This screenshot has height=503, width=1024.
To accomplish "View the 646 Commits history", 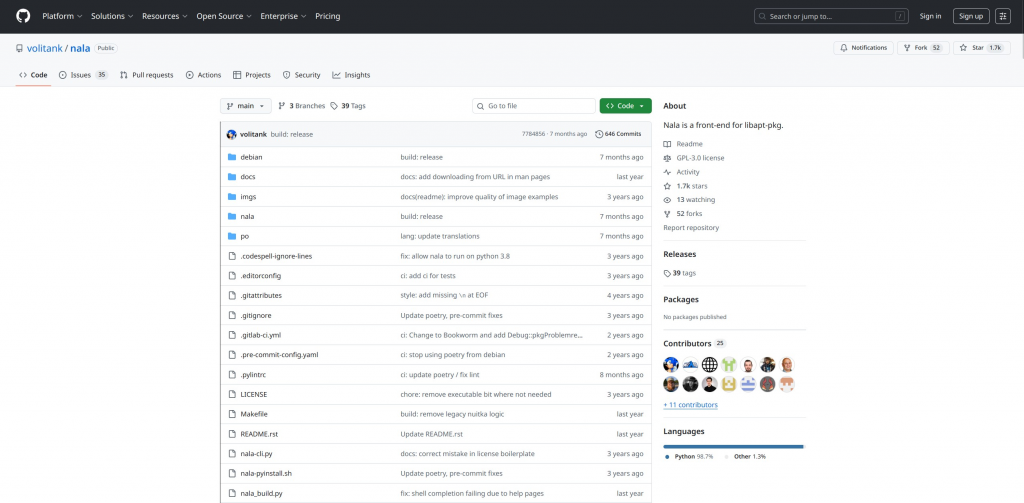I will point(618,134).
